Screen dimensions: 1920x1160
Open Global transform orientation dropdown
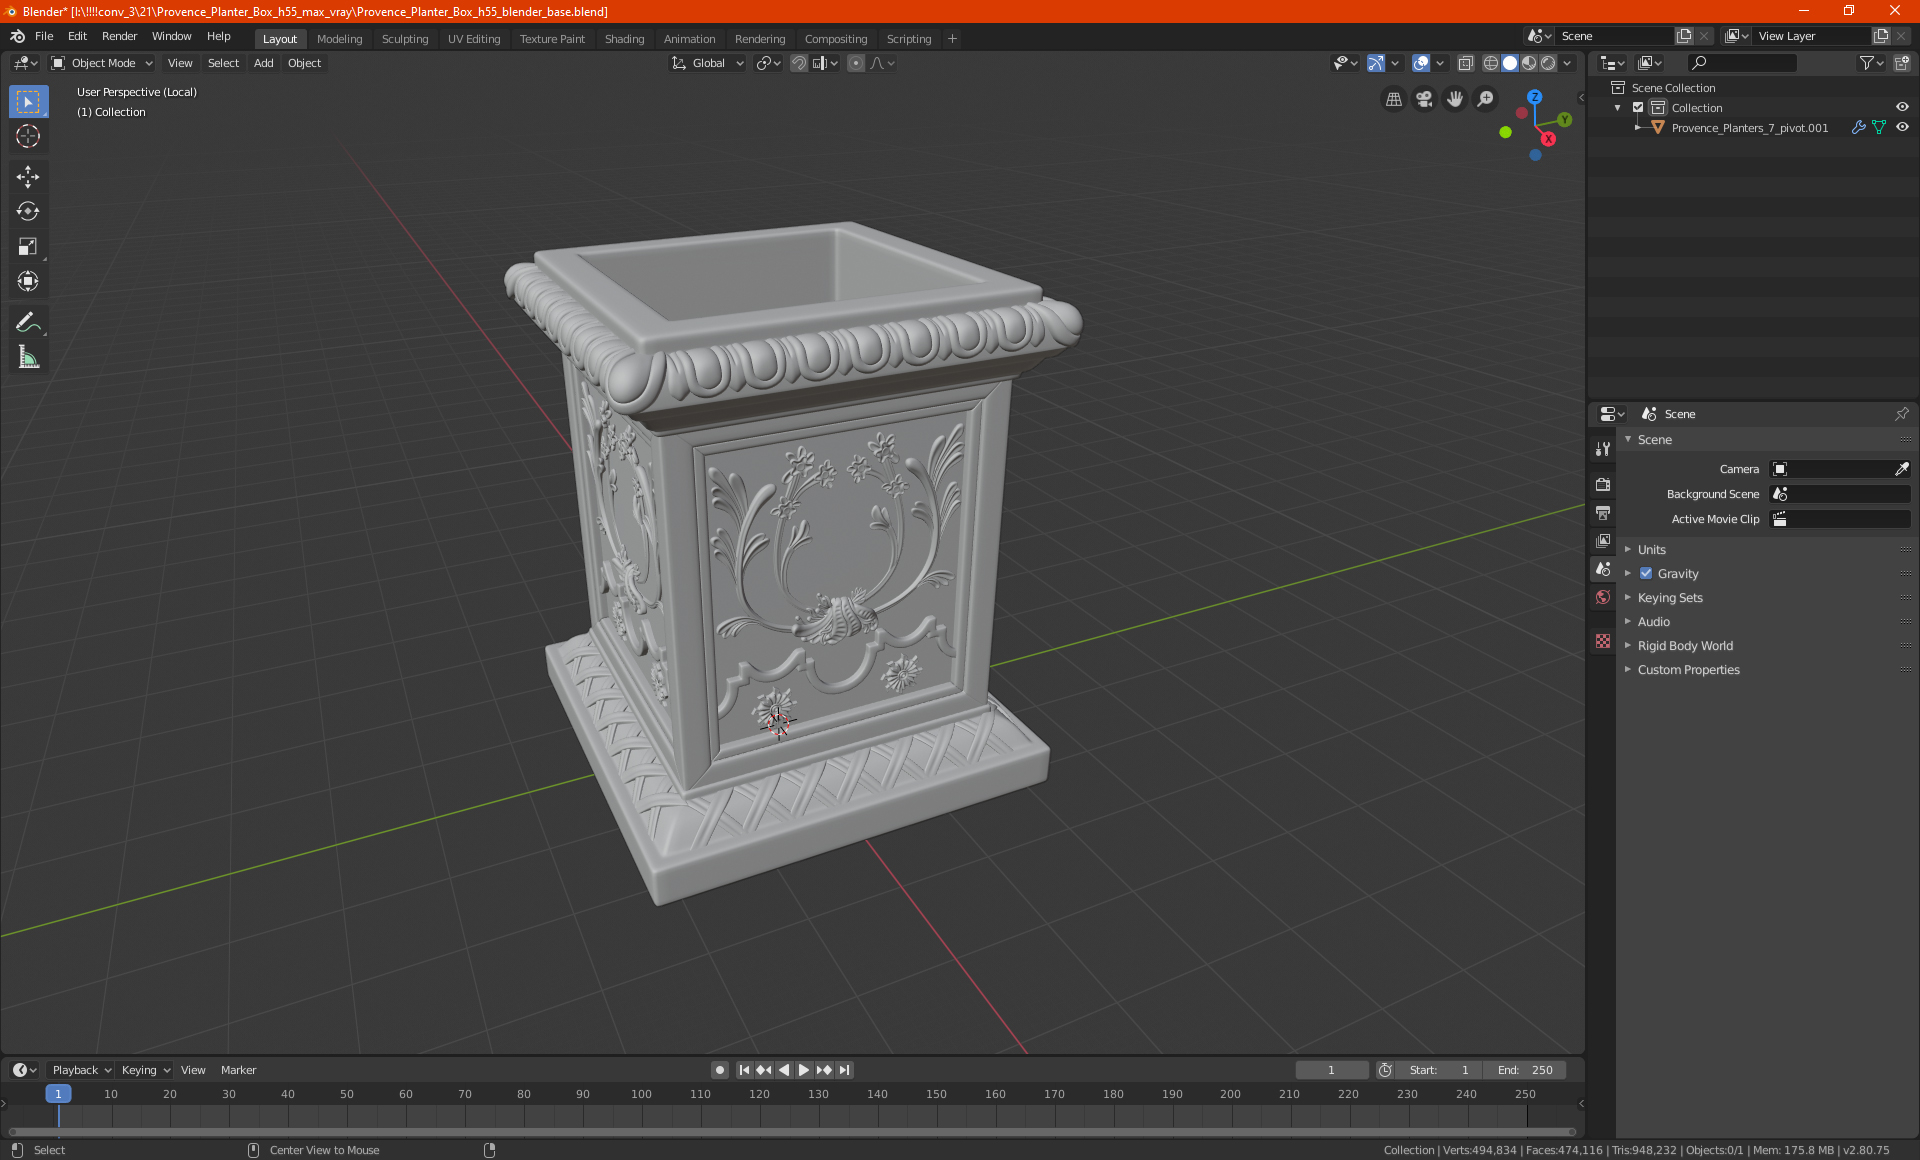707,63
